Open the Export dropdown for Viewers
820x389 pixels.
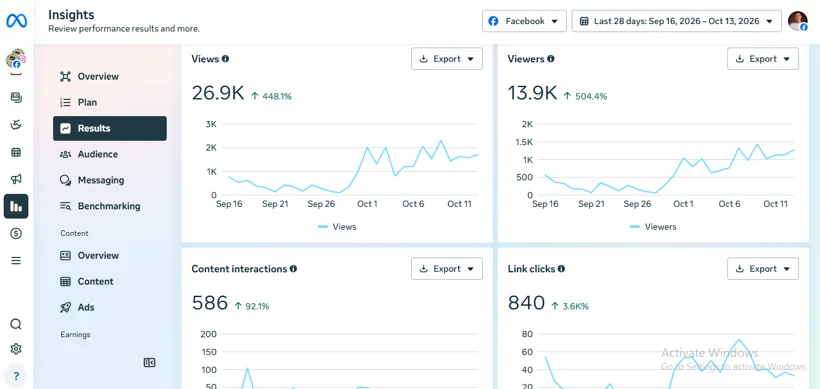coord(763,59)
